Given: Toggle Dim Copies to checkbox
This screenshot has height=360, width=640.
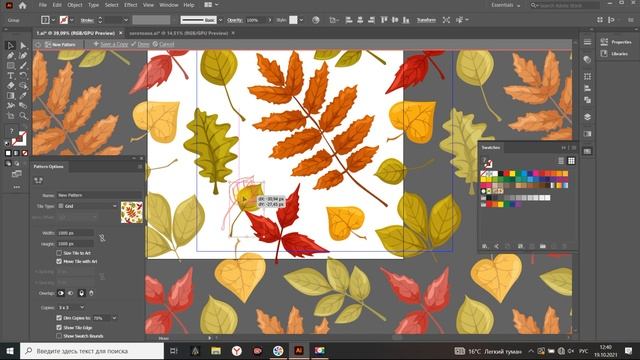Looking at the screenshot, I should [x=59, y=318].
